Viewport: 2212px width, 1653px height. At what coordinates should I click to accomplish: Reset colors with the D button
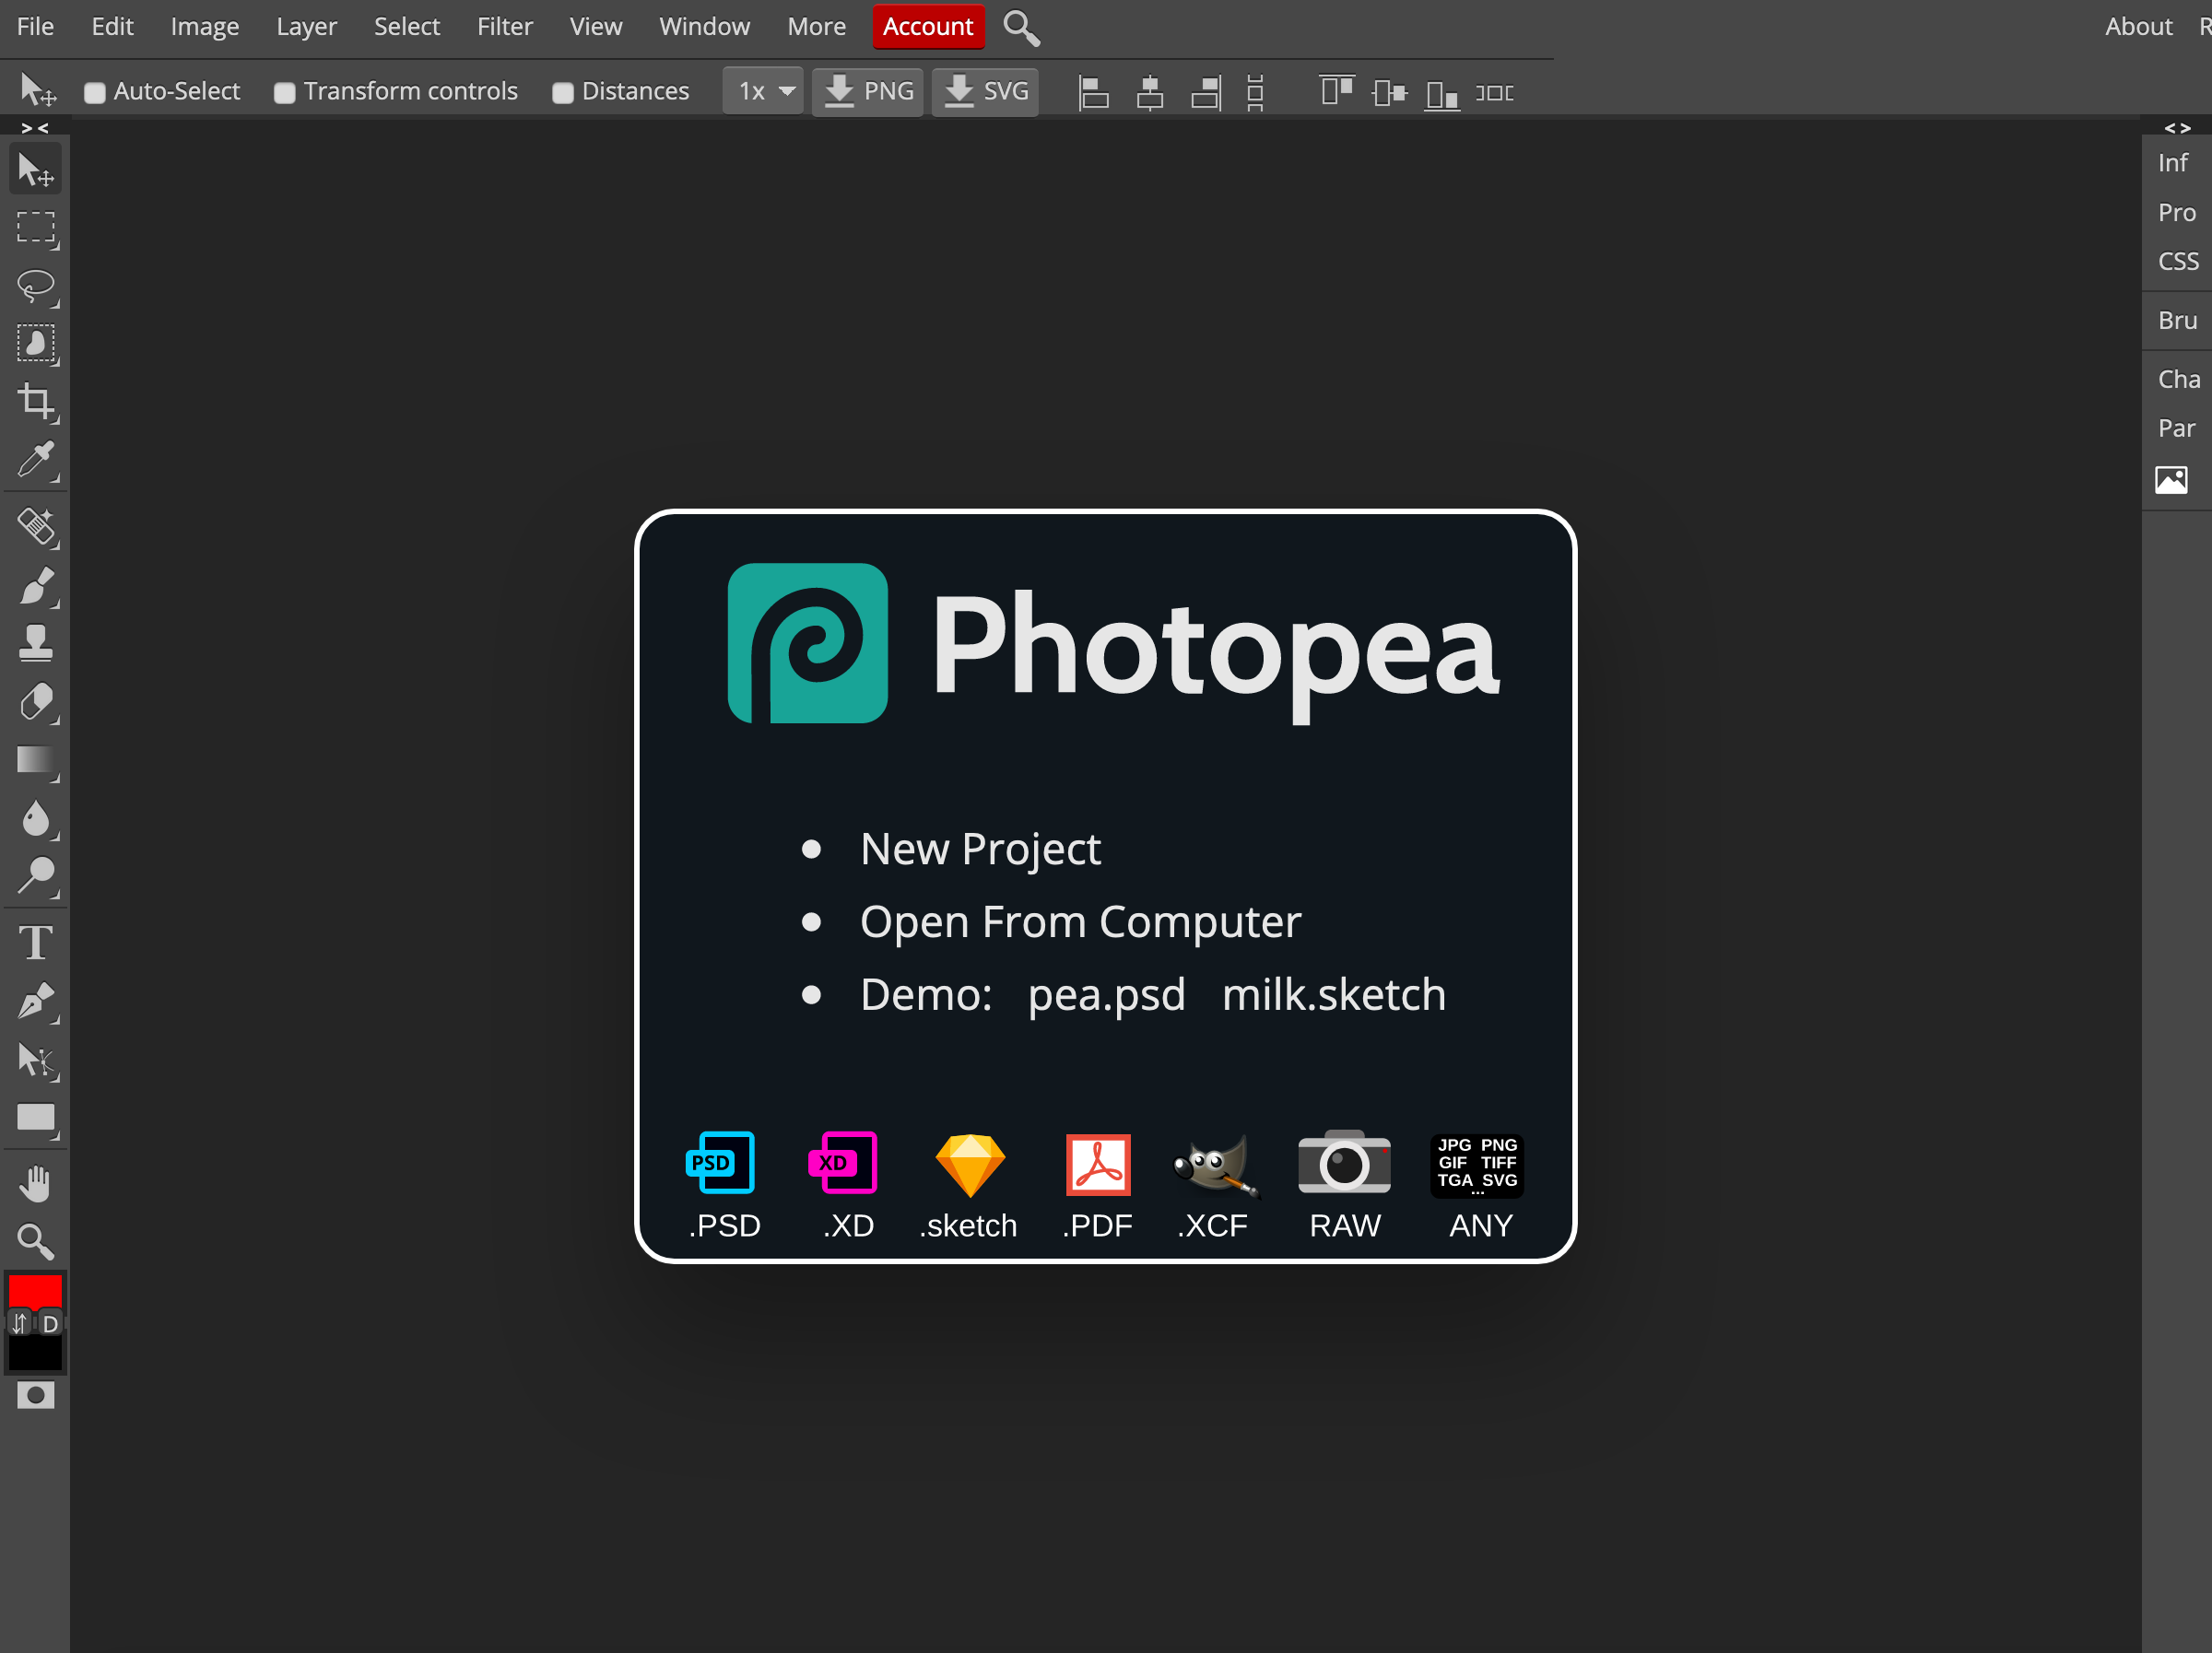click(50, 1324)
